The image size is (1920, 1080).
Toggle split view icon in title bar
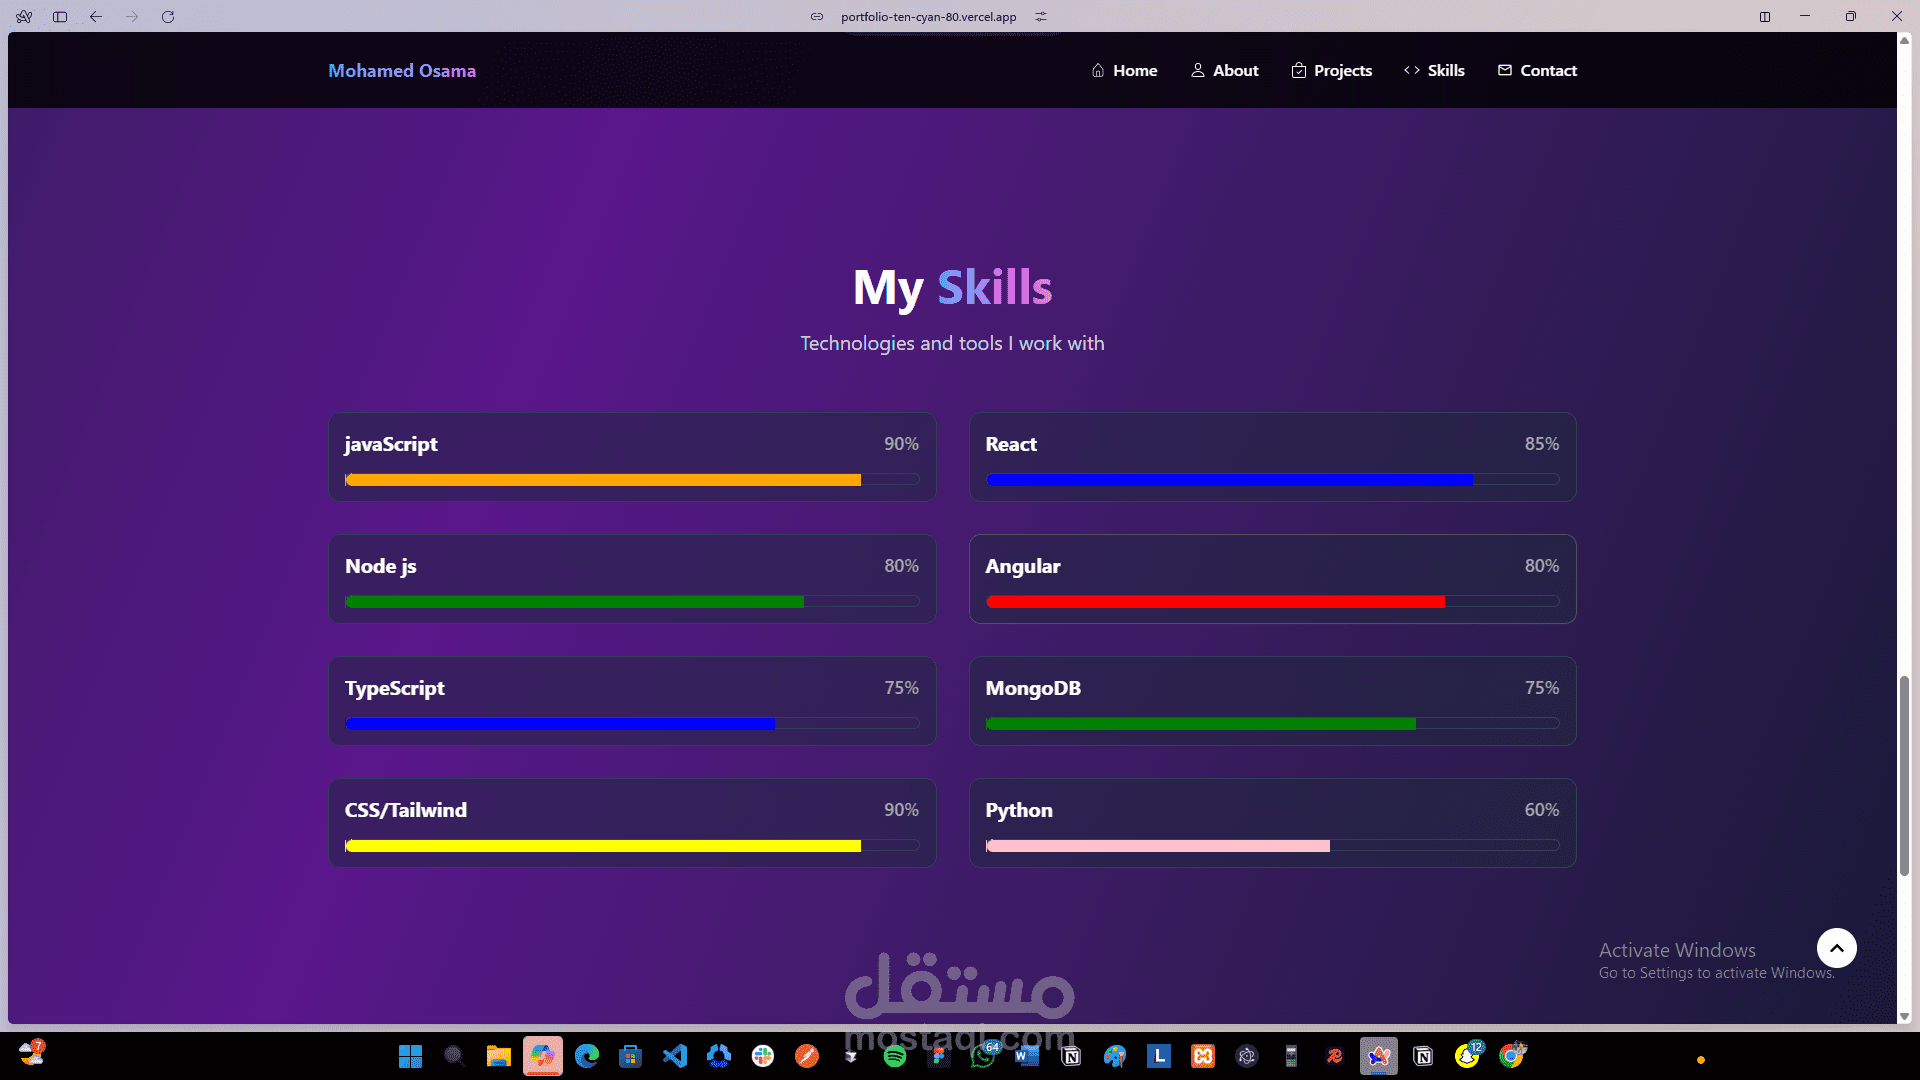[x=1765, y=17]
